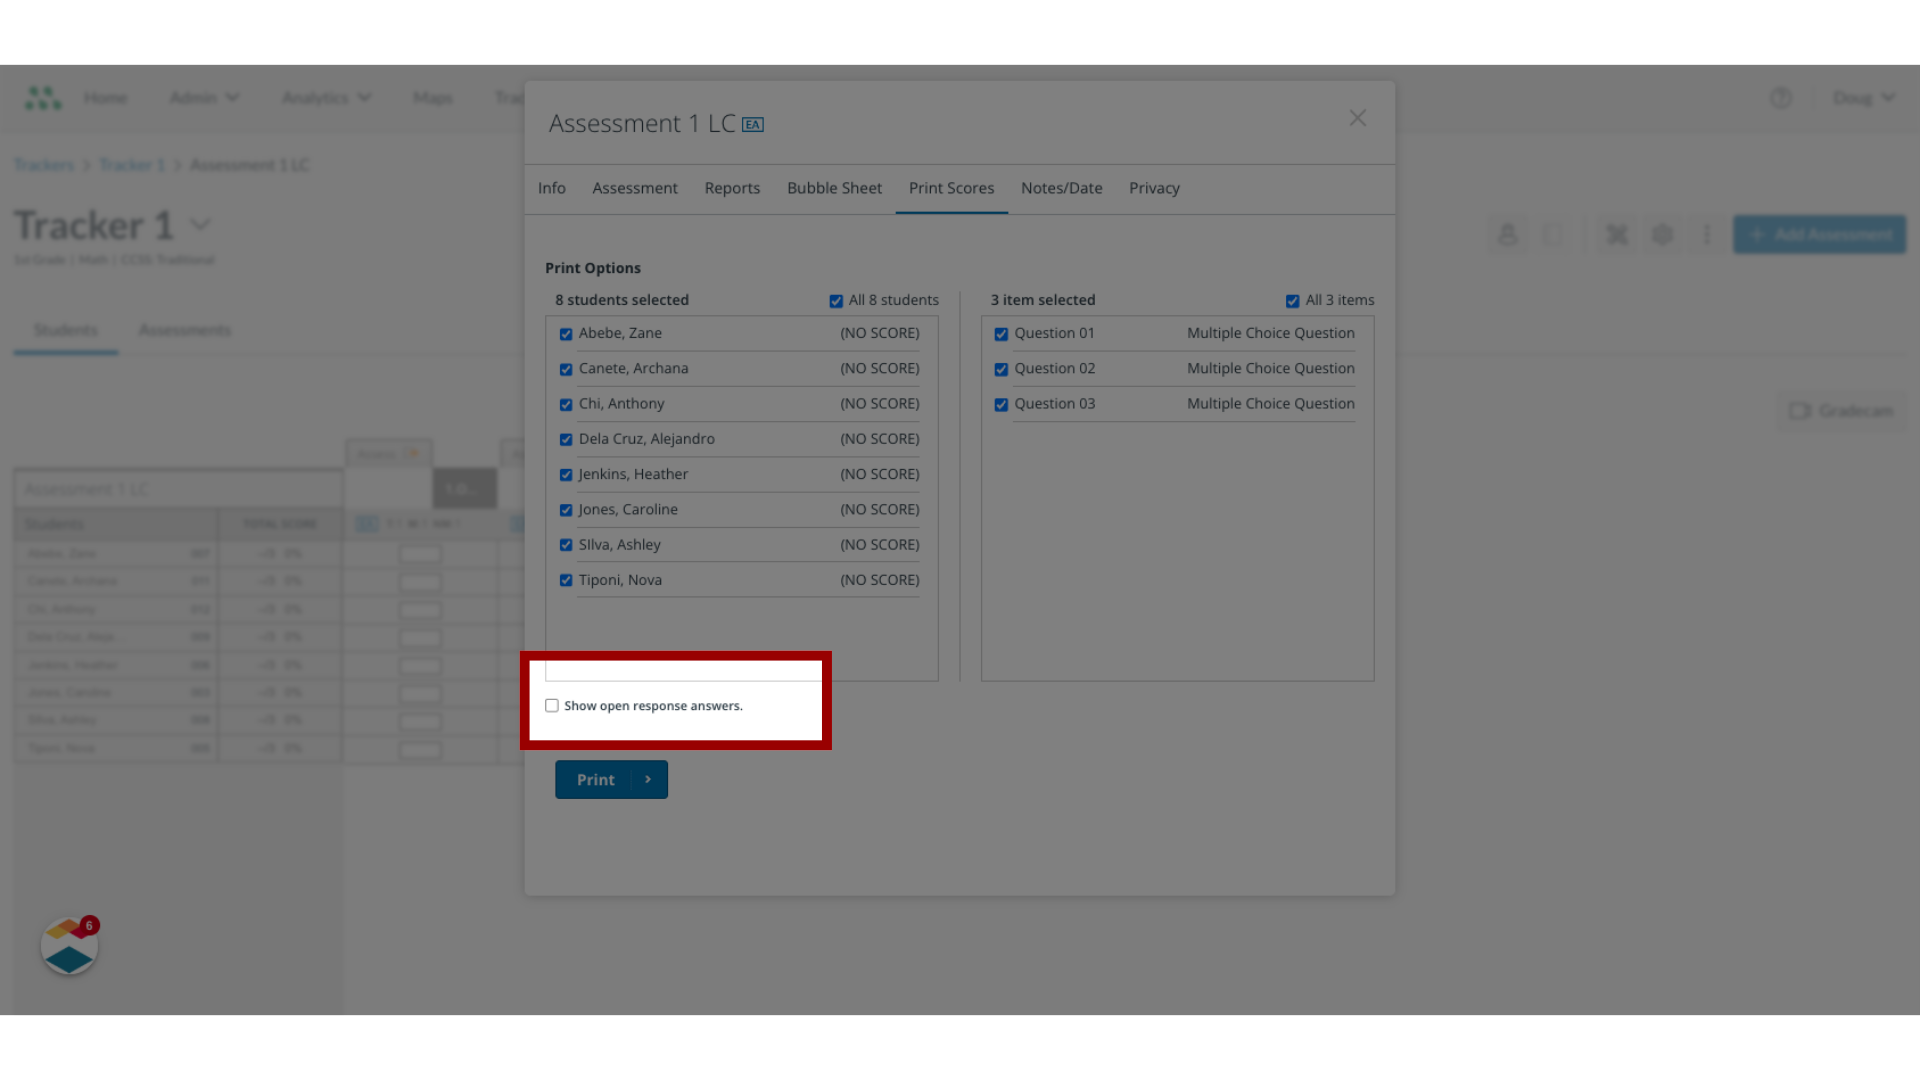The image size is (1920, 1080).
Task: Click Multiple Choice Question for Question 02
Action: tap(1270, 369)
